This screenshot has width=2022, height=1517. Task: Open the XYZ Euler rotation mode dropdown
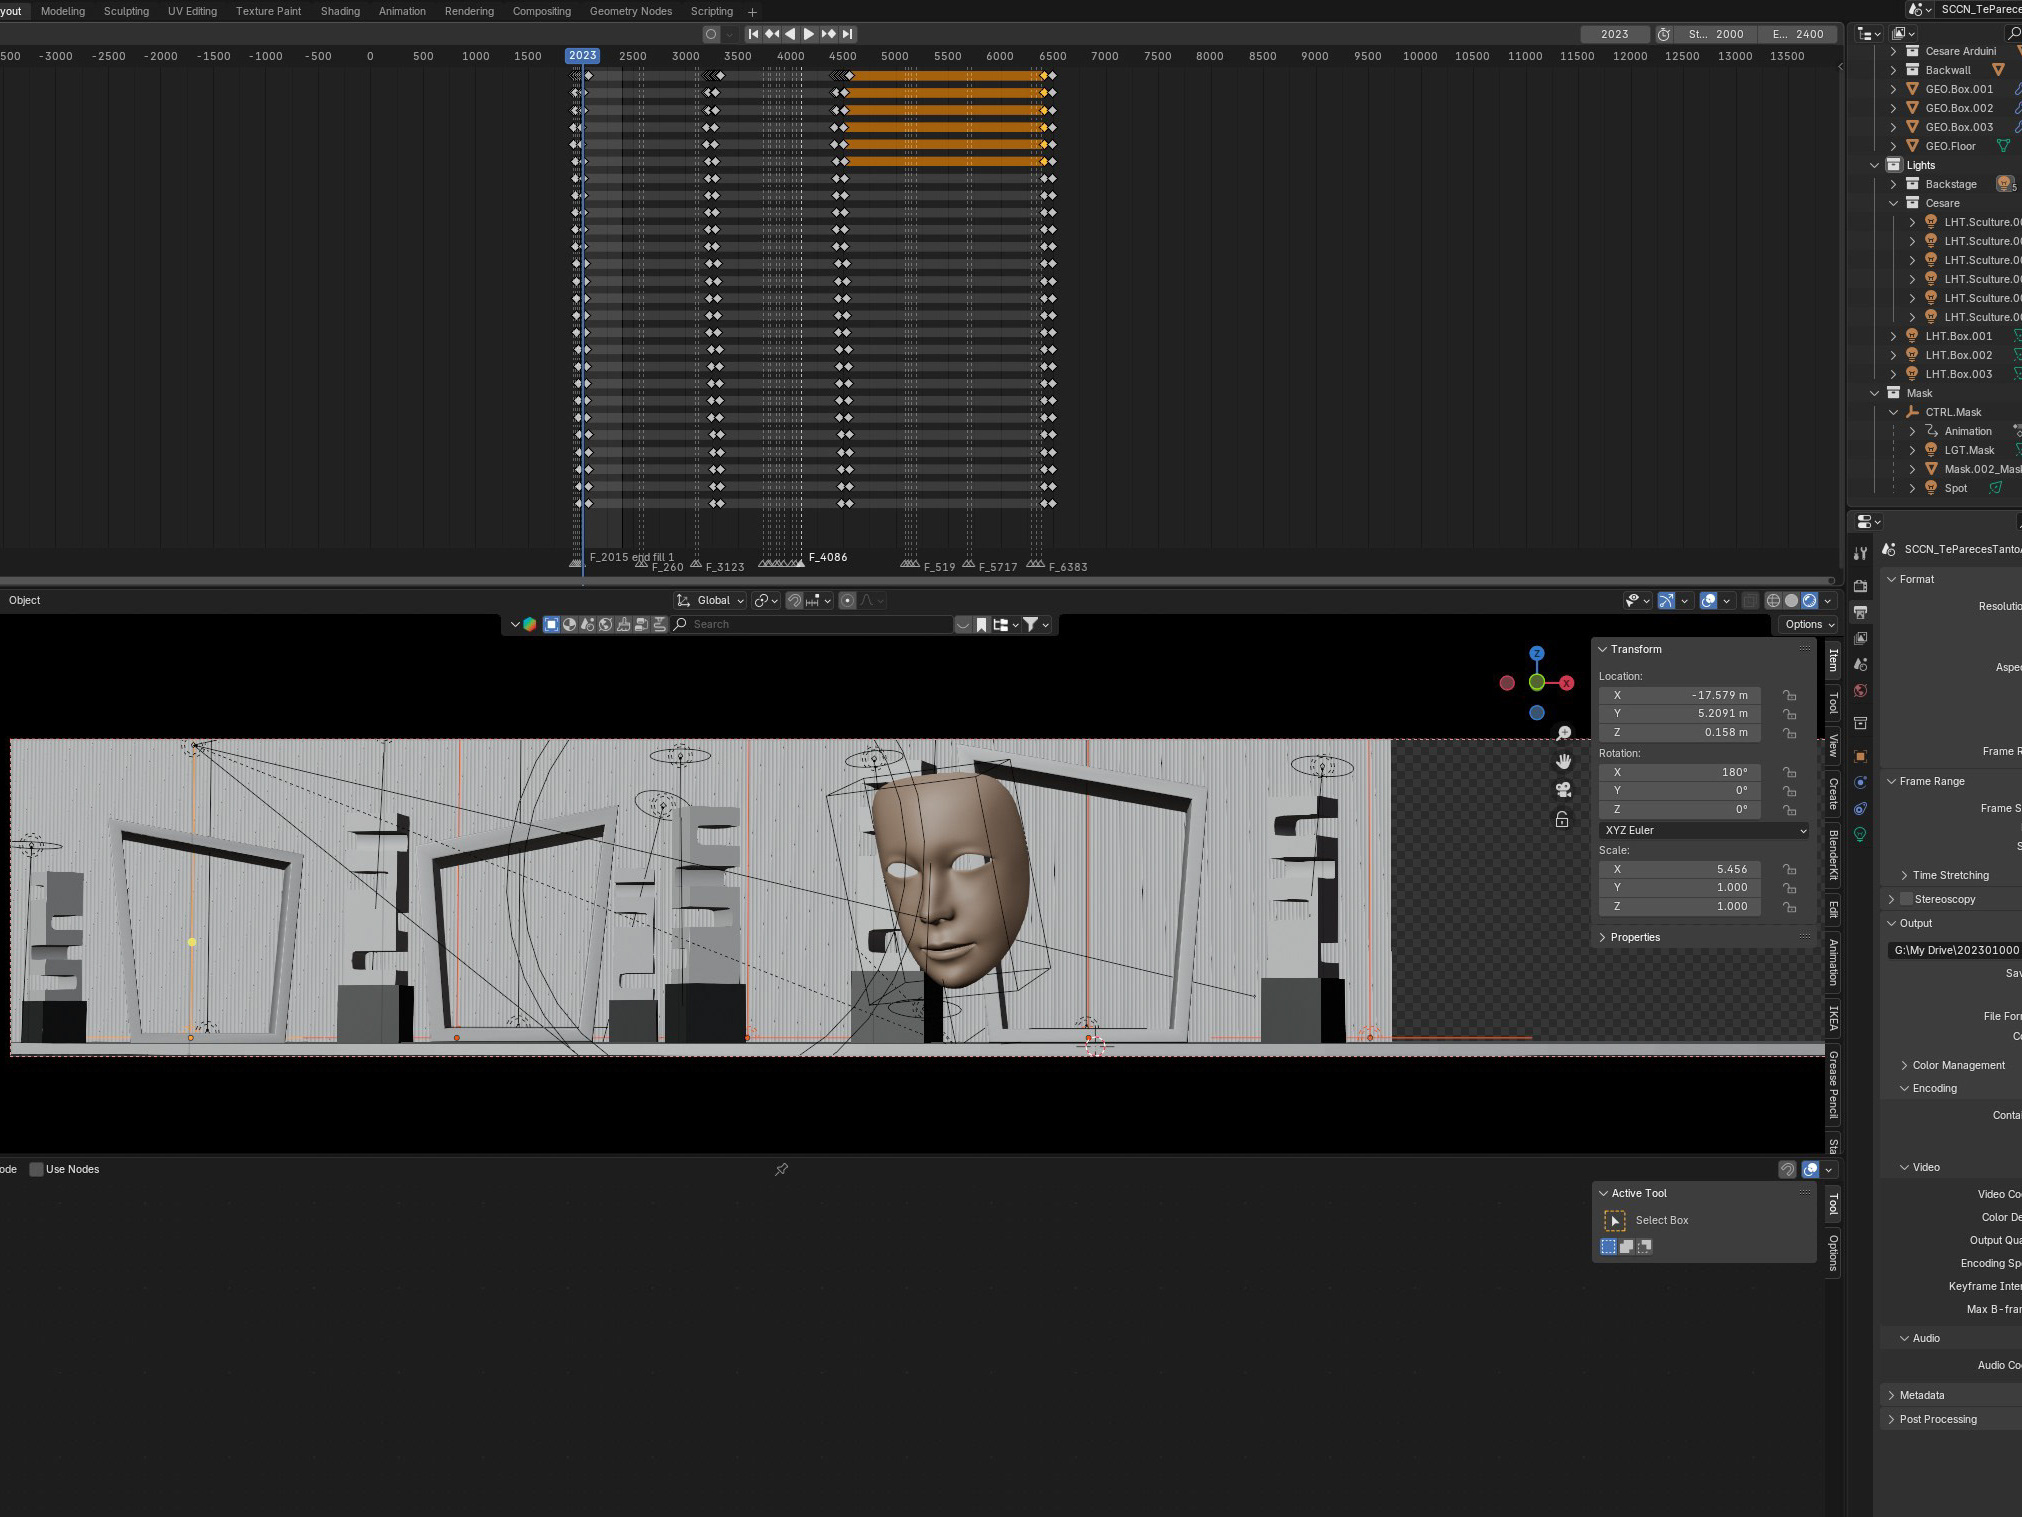click(x=1705, y=830)
